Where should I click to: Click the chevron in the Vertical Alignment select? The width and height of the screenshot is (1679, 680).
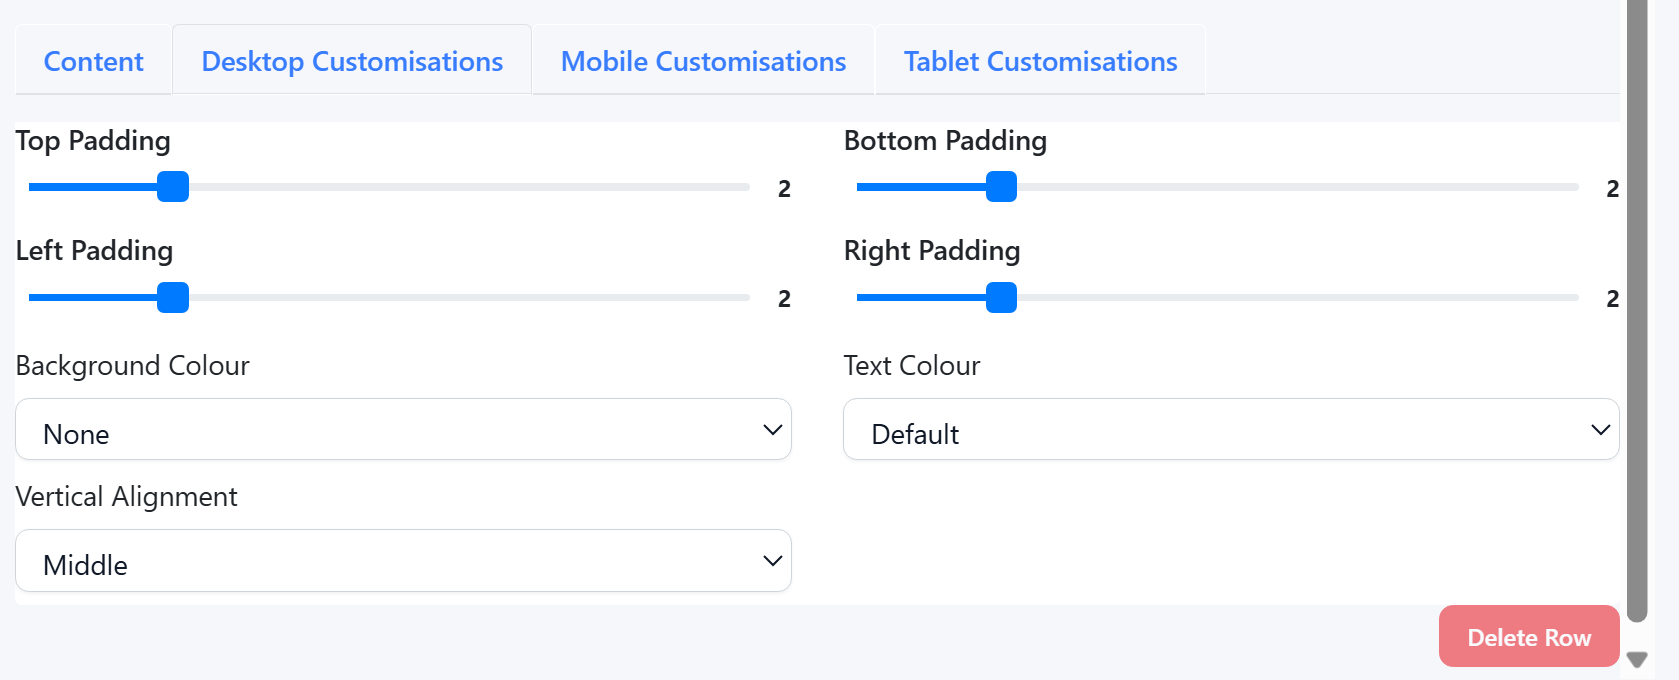coord(772,561)
